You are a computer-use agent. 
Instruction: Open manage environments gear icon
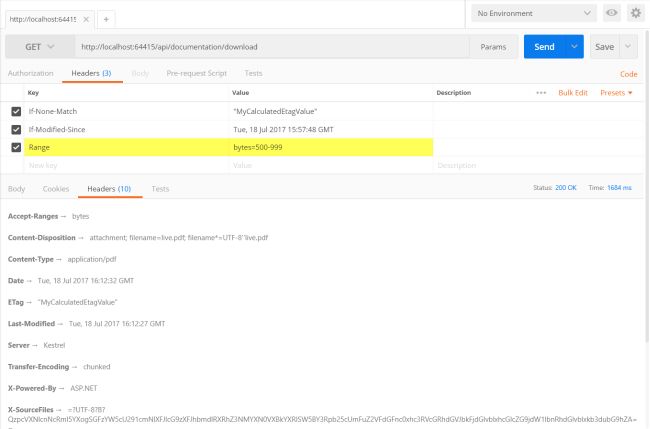point(636,14)
